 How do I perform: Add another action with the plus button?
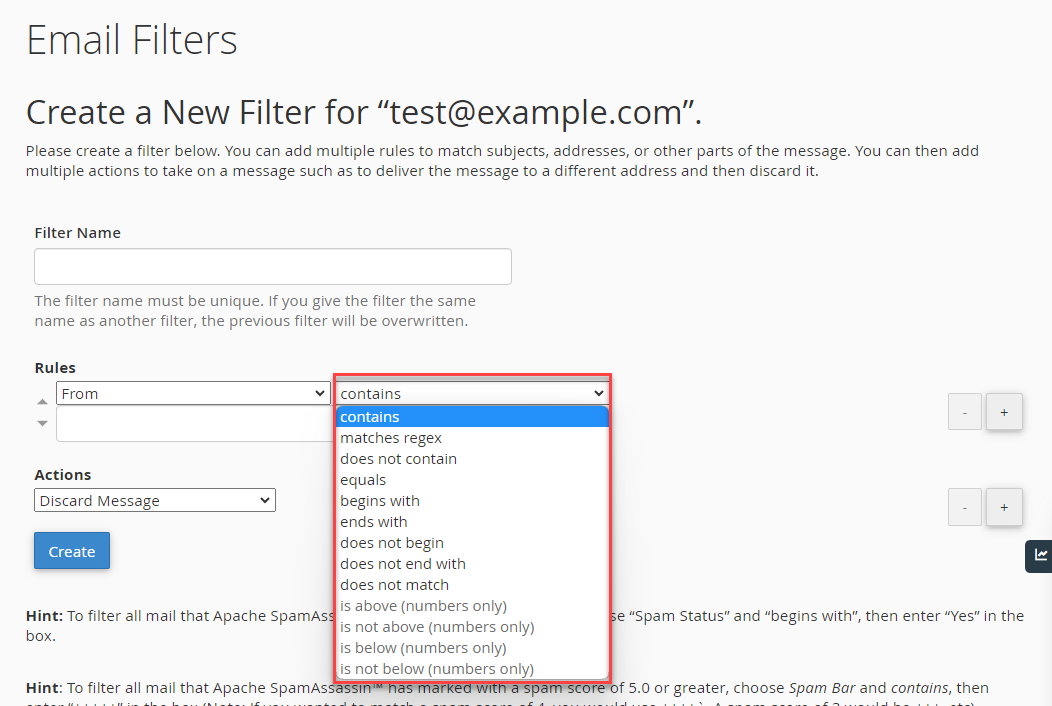tap(1004, 507)
